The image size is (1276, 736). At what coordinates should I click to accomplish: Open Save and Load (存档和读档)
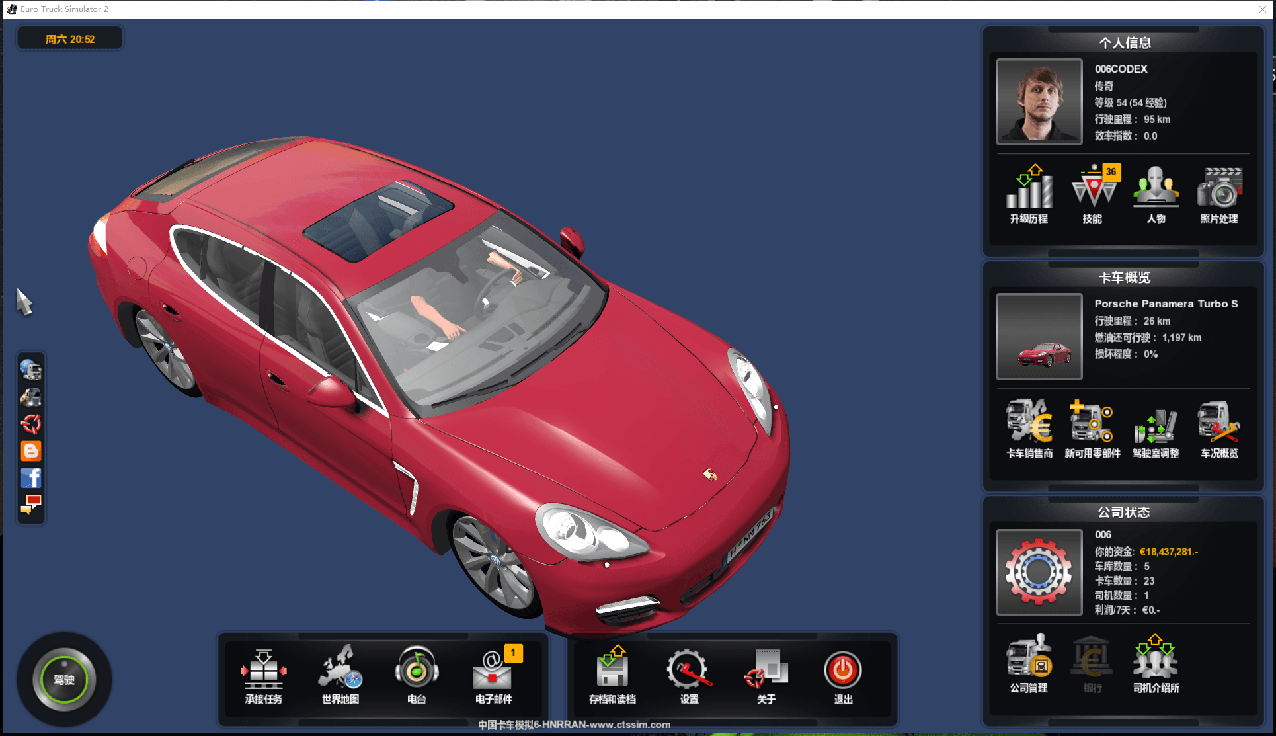pyautogui.click(x=612, y=670)
